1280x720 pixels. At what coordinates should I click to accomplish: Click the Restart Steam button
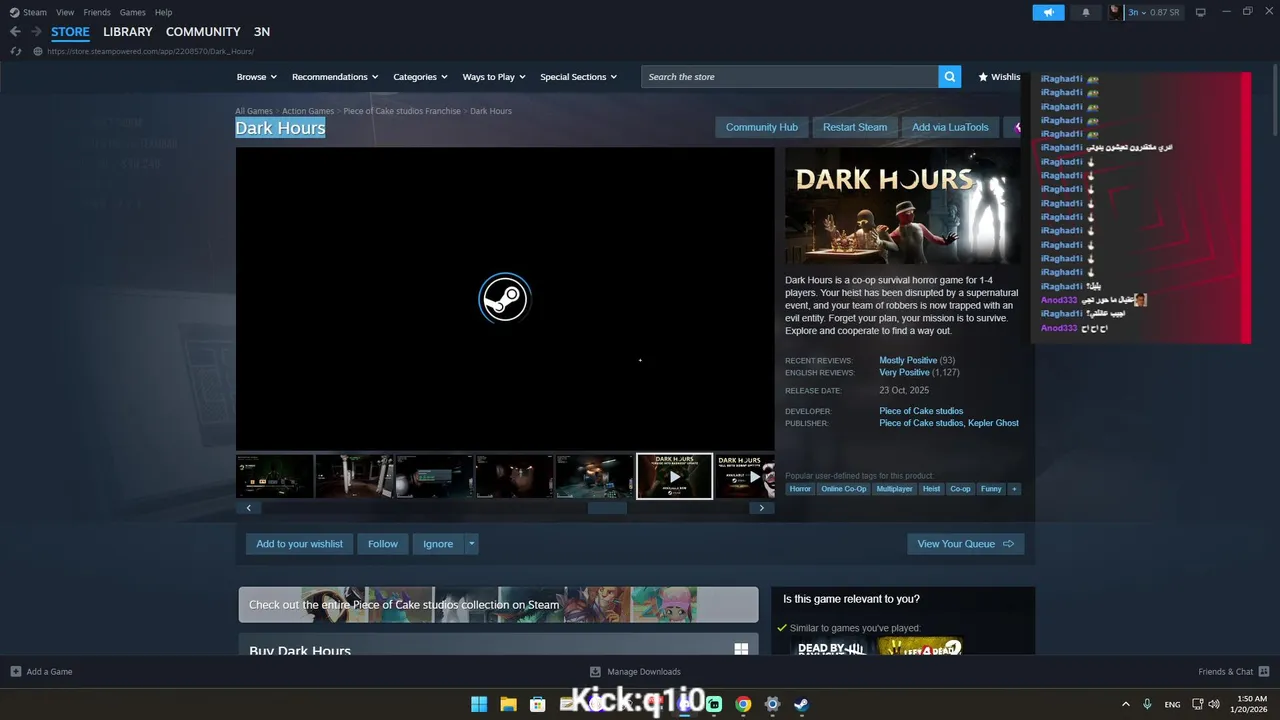pyautogui.click(x=855, y=127)
